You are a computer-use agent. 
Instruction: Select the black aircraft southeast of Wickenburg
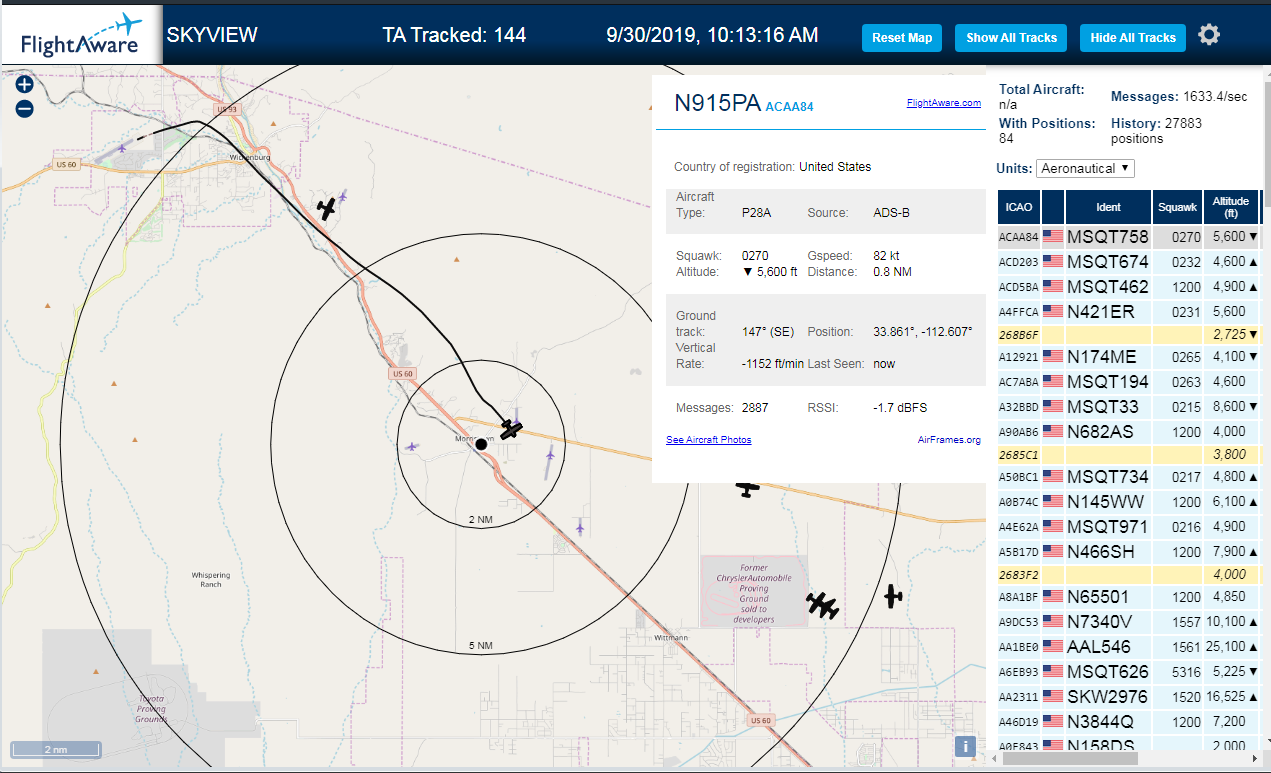[x=326, y=209]
